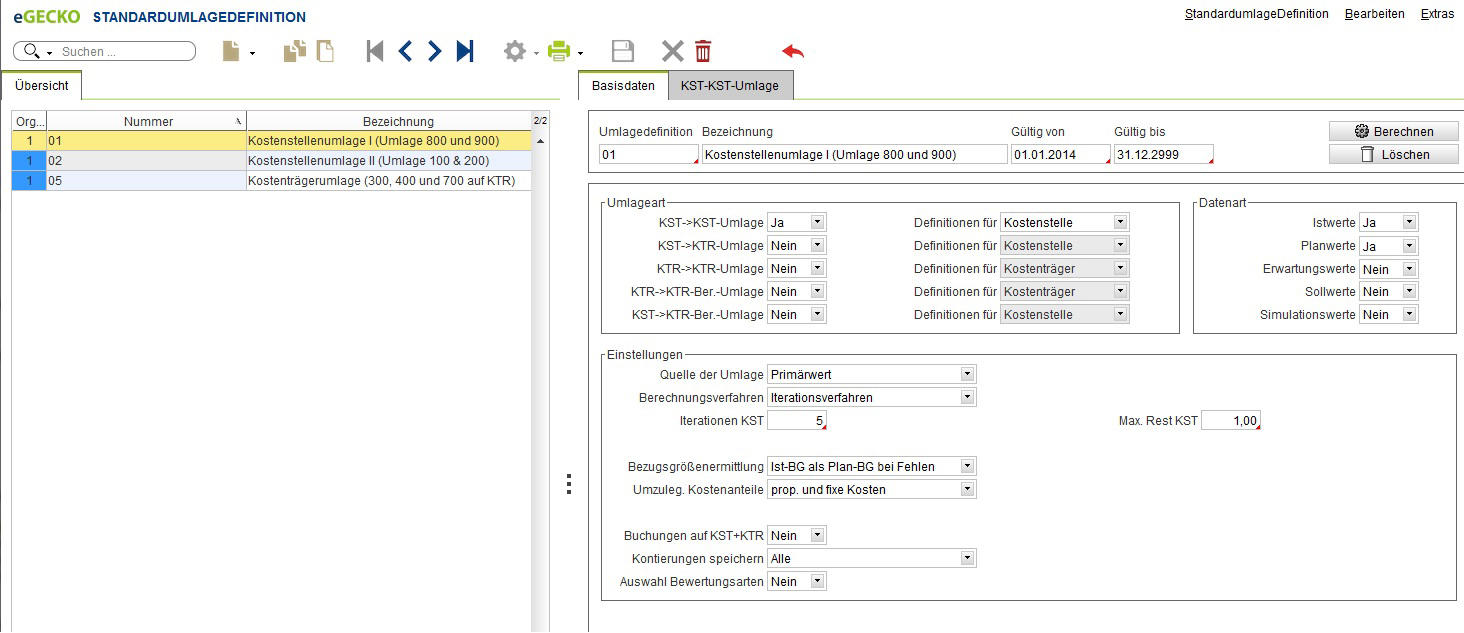
Task: Save with the floppy disk icon
Action: click(x=622, y=51)
